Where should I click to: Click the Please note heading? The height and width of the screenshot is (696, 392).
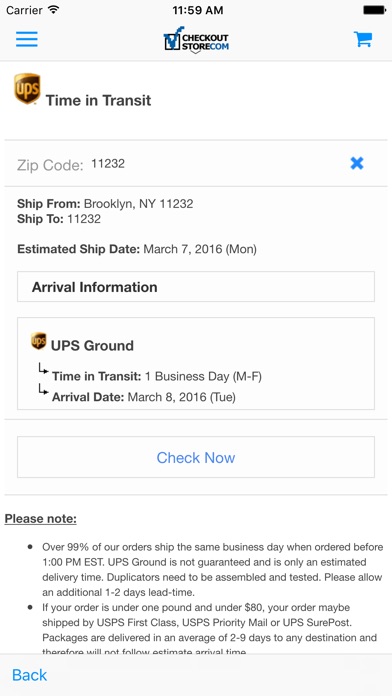(40, 518)
